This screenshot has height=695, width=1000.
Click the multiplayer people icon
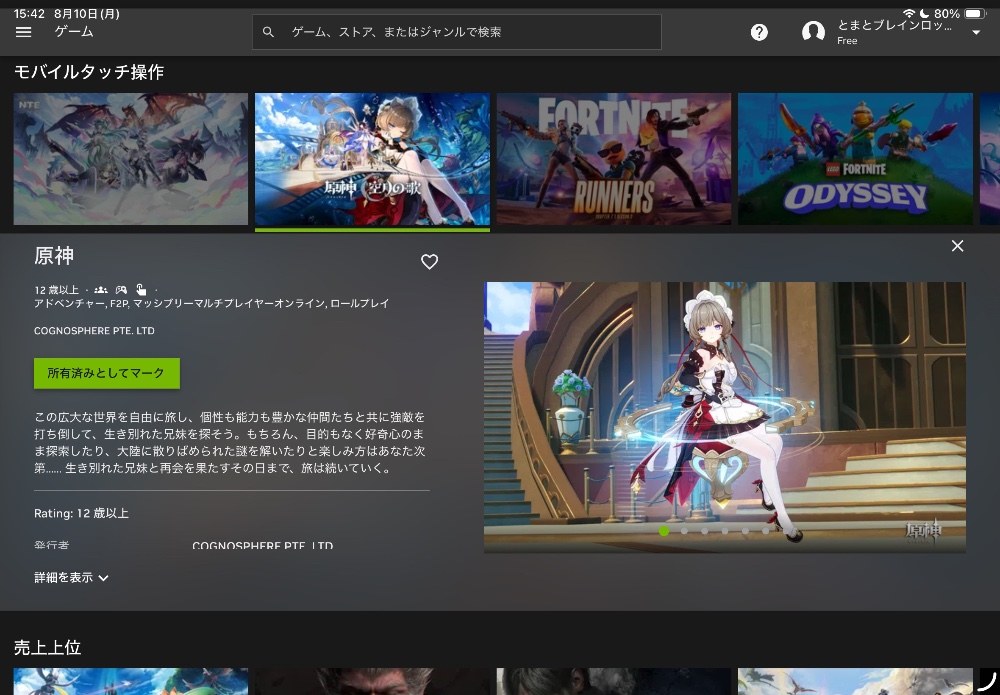pyautogui.click(x=101, y=290)
